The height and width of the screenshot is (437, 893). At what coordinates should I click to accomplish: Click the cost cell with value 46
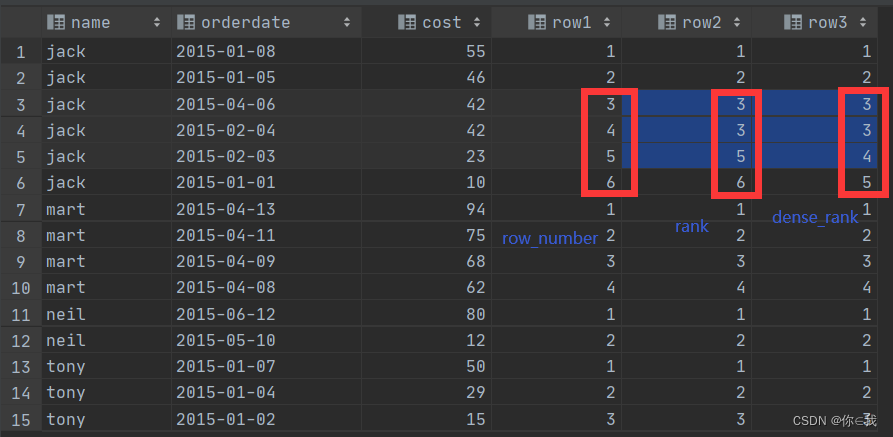pyautogui.click(x=426, y=77)
